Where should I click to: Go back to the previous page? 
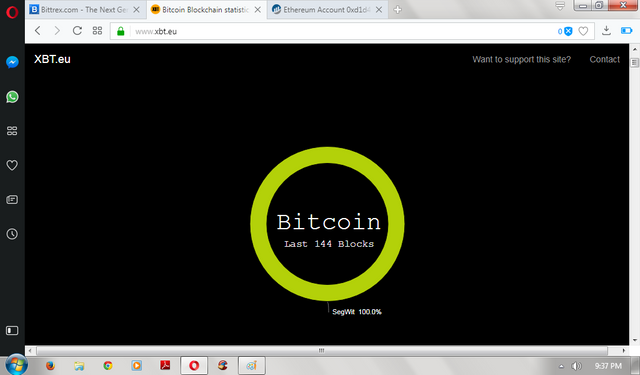coord(38,31)
